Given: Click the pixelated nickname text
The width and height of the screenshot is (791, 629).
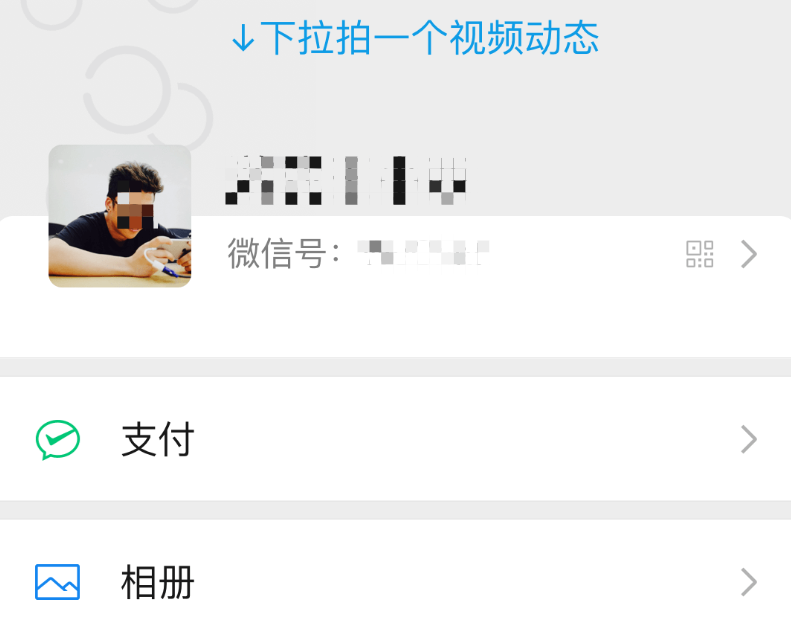Looking at the screenshot, I should point(346,180).
